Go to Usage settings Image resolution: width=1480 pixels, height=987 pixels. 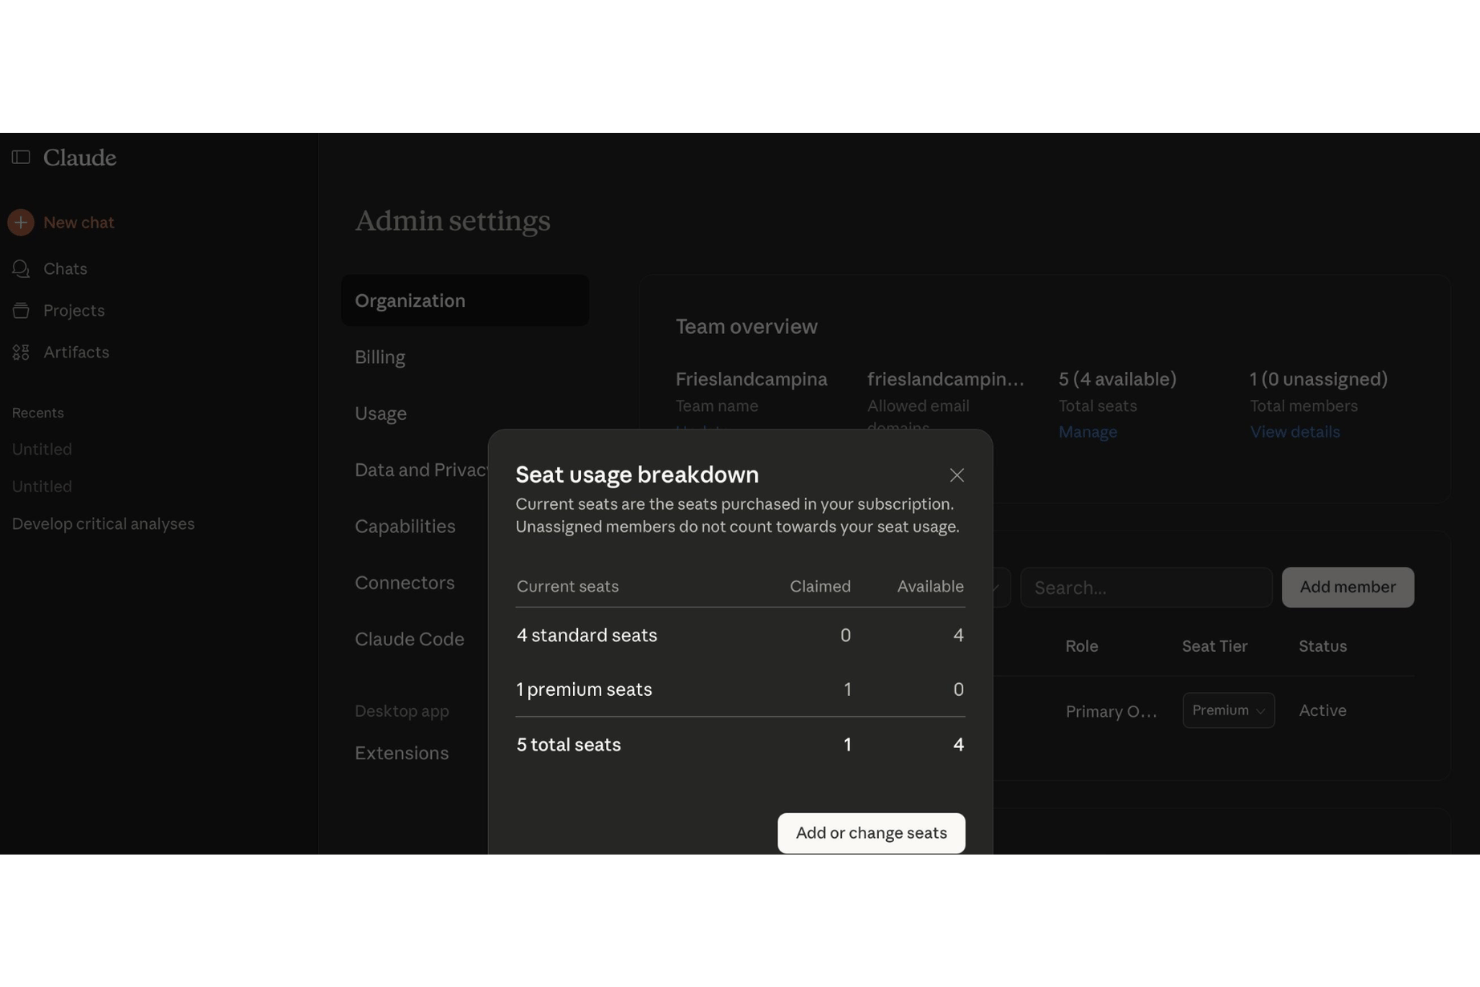[x=381, y=413]
